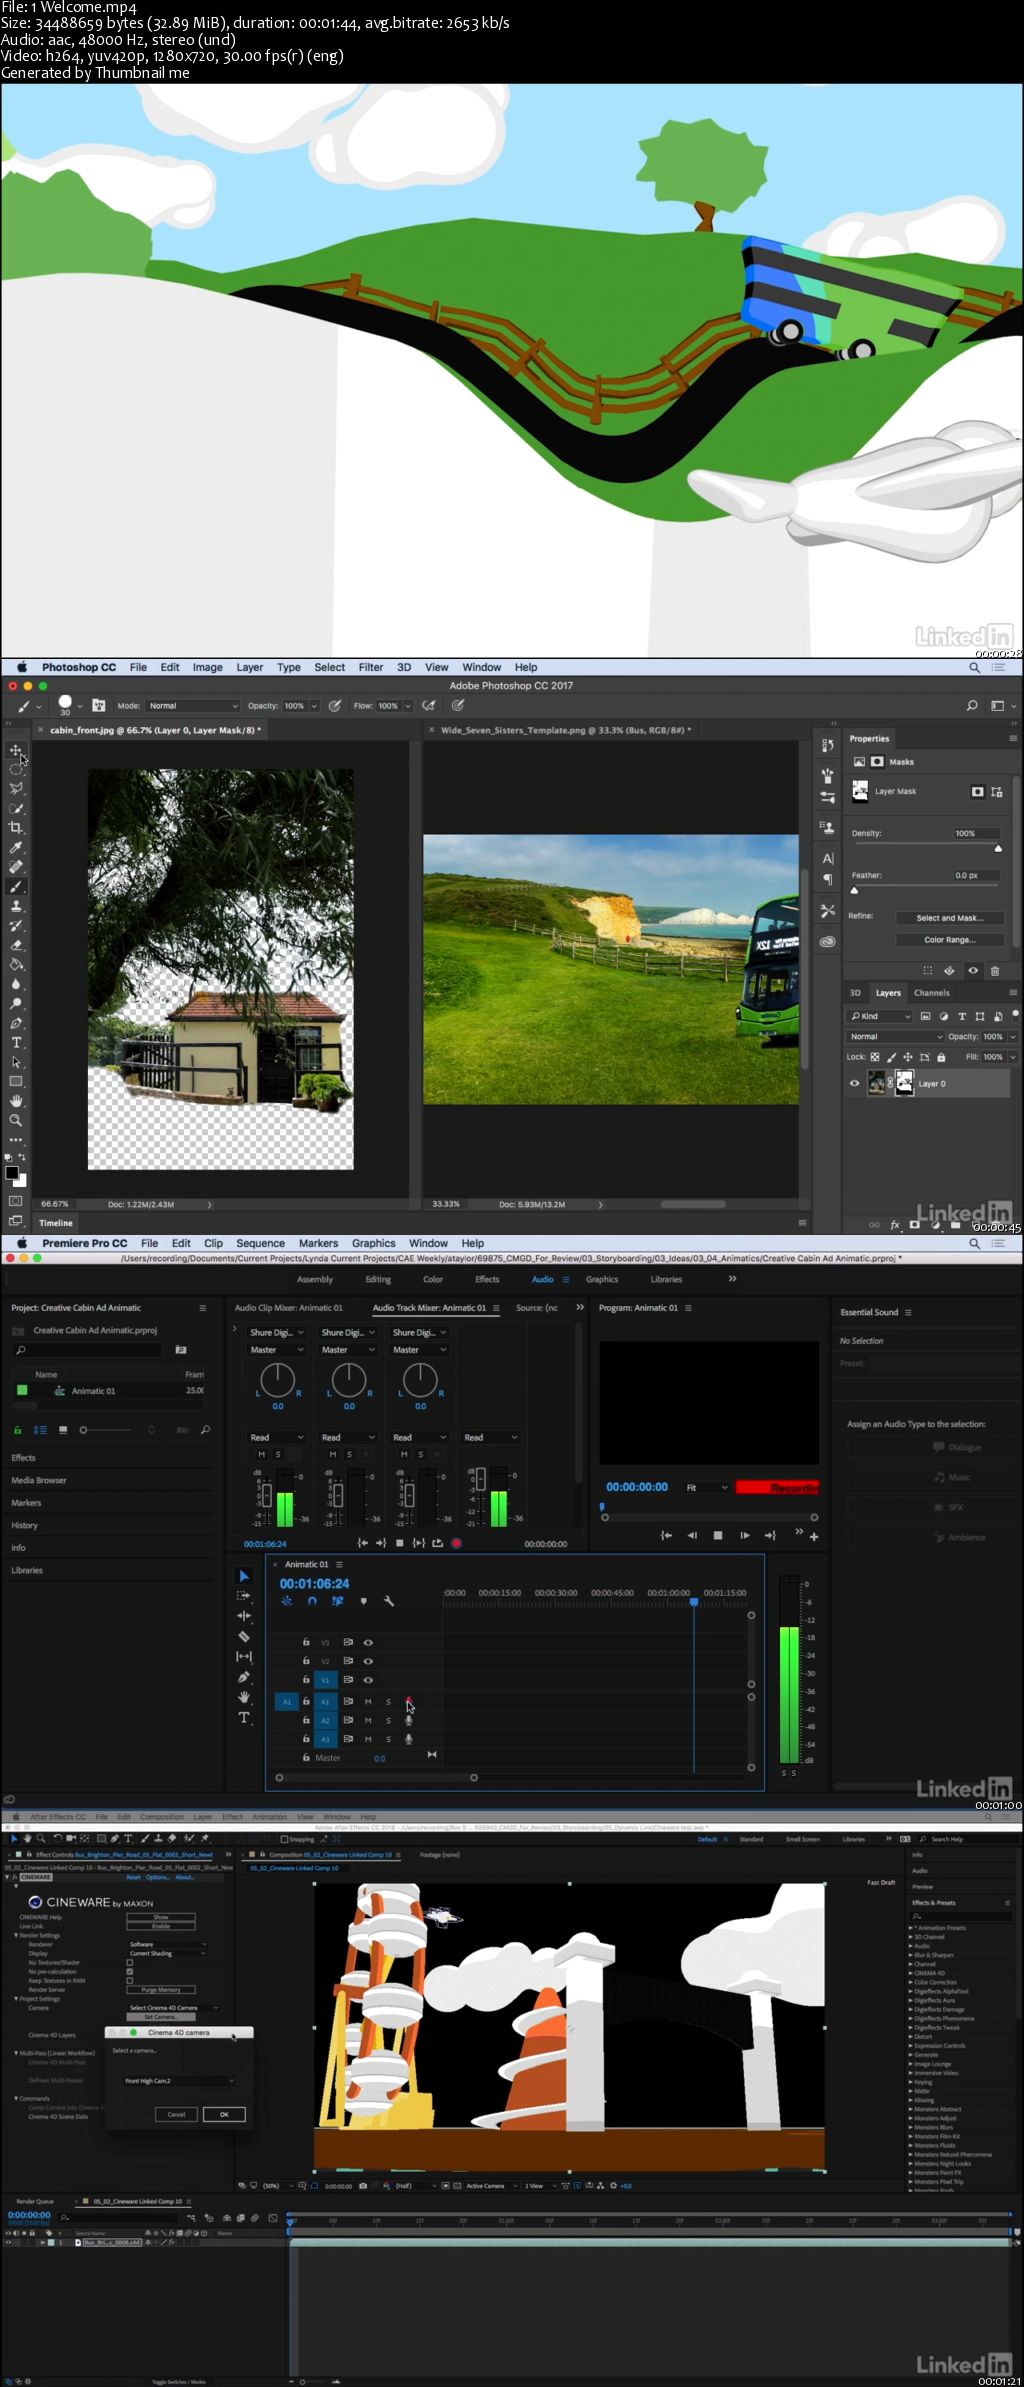Select the Crop tool in Photoshop
The height and width of the screenshot is (2387, 1024).
[x=15, y=828]
